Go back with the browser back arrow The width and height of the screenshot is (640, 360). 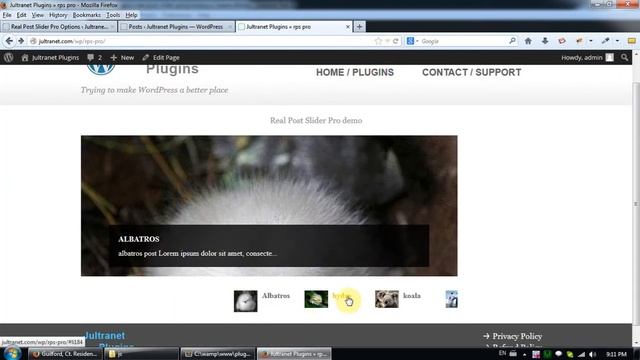9,41
